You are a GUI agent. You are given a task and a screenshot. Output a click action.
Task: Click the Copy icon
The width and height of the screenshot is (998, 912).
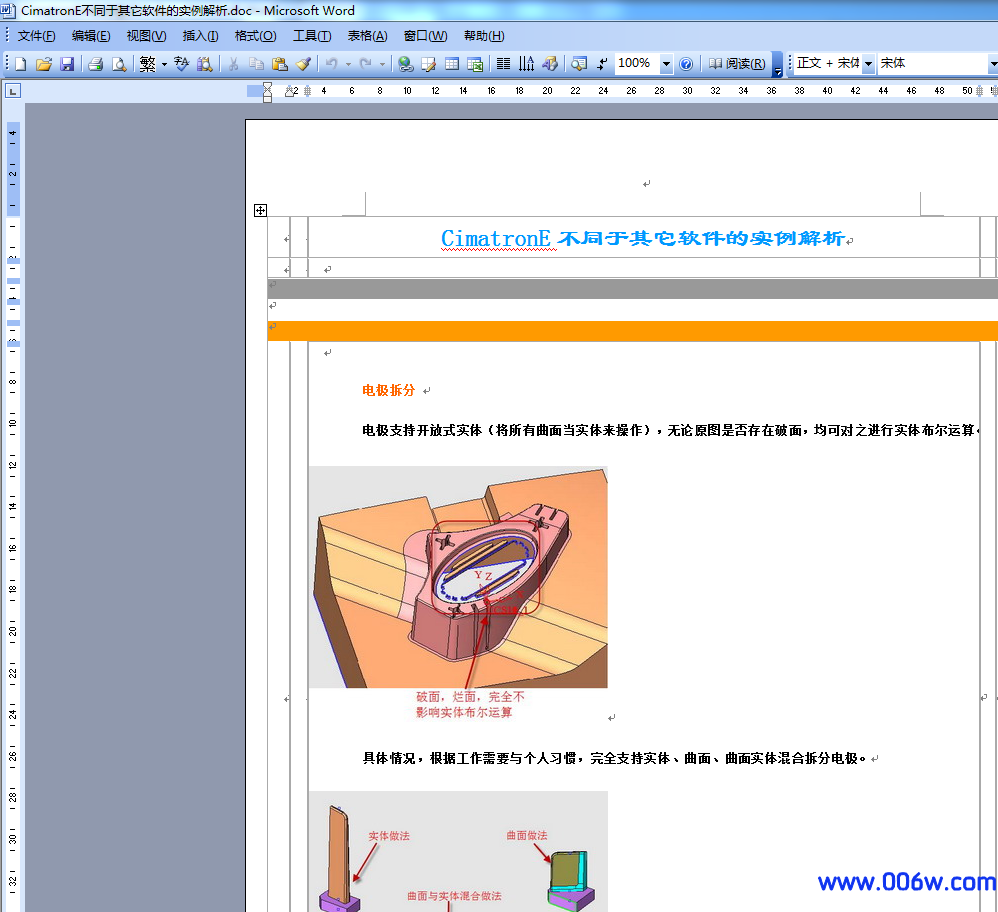tap(257, 64)
